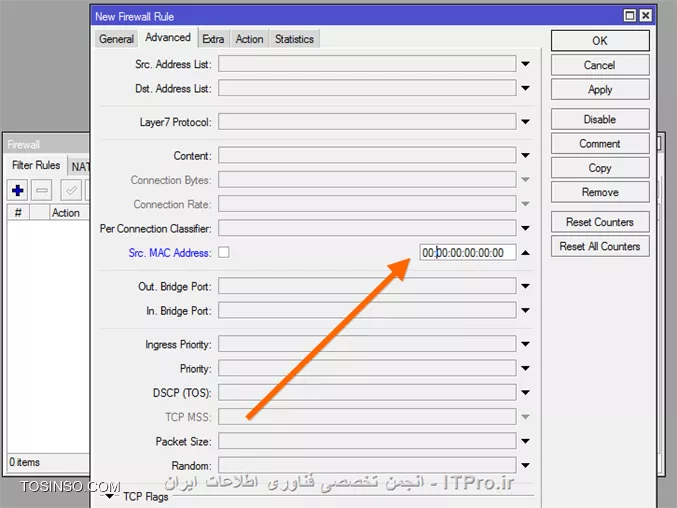This screenshot has height=508, width=677.
Task: Click the '0 items' status text
Action: (25, 462)
